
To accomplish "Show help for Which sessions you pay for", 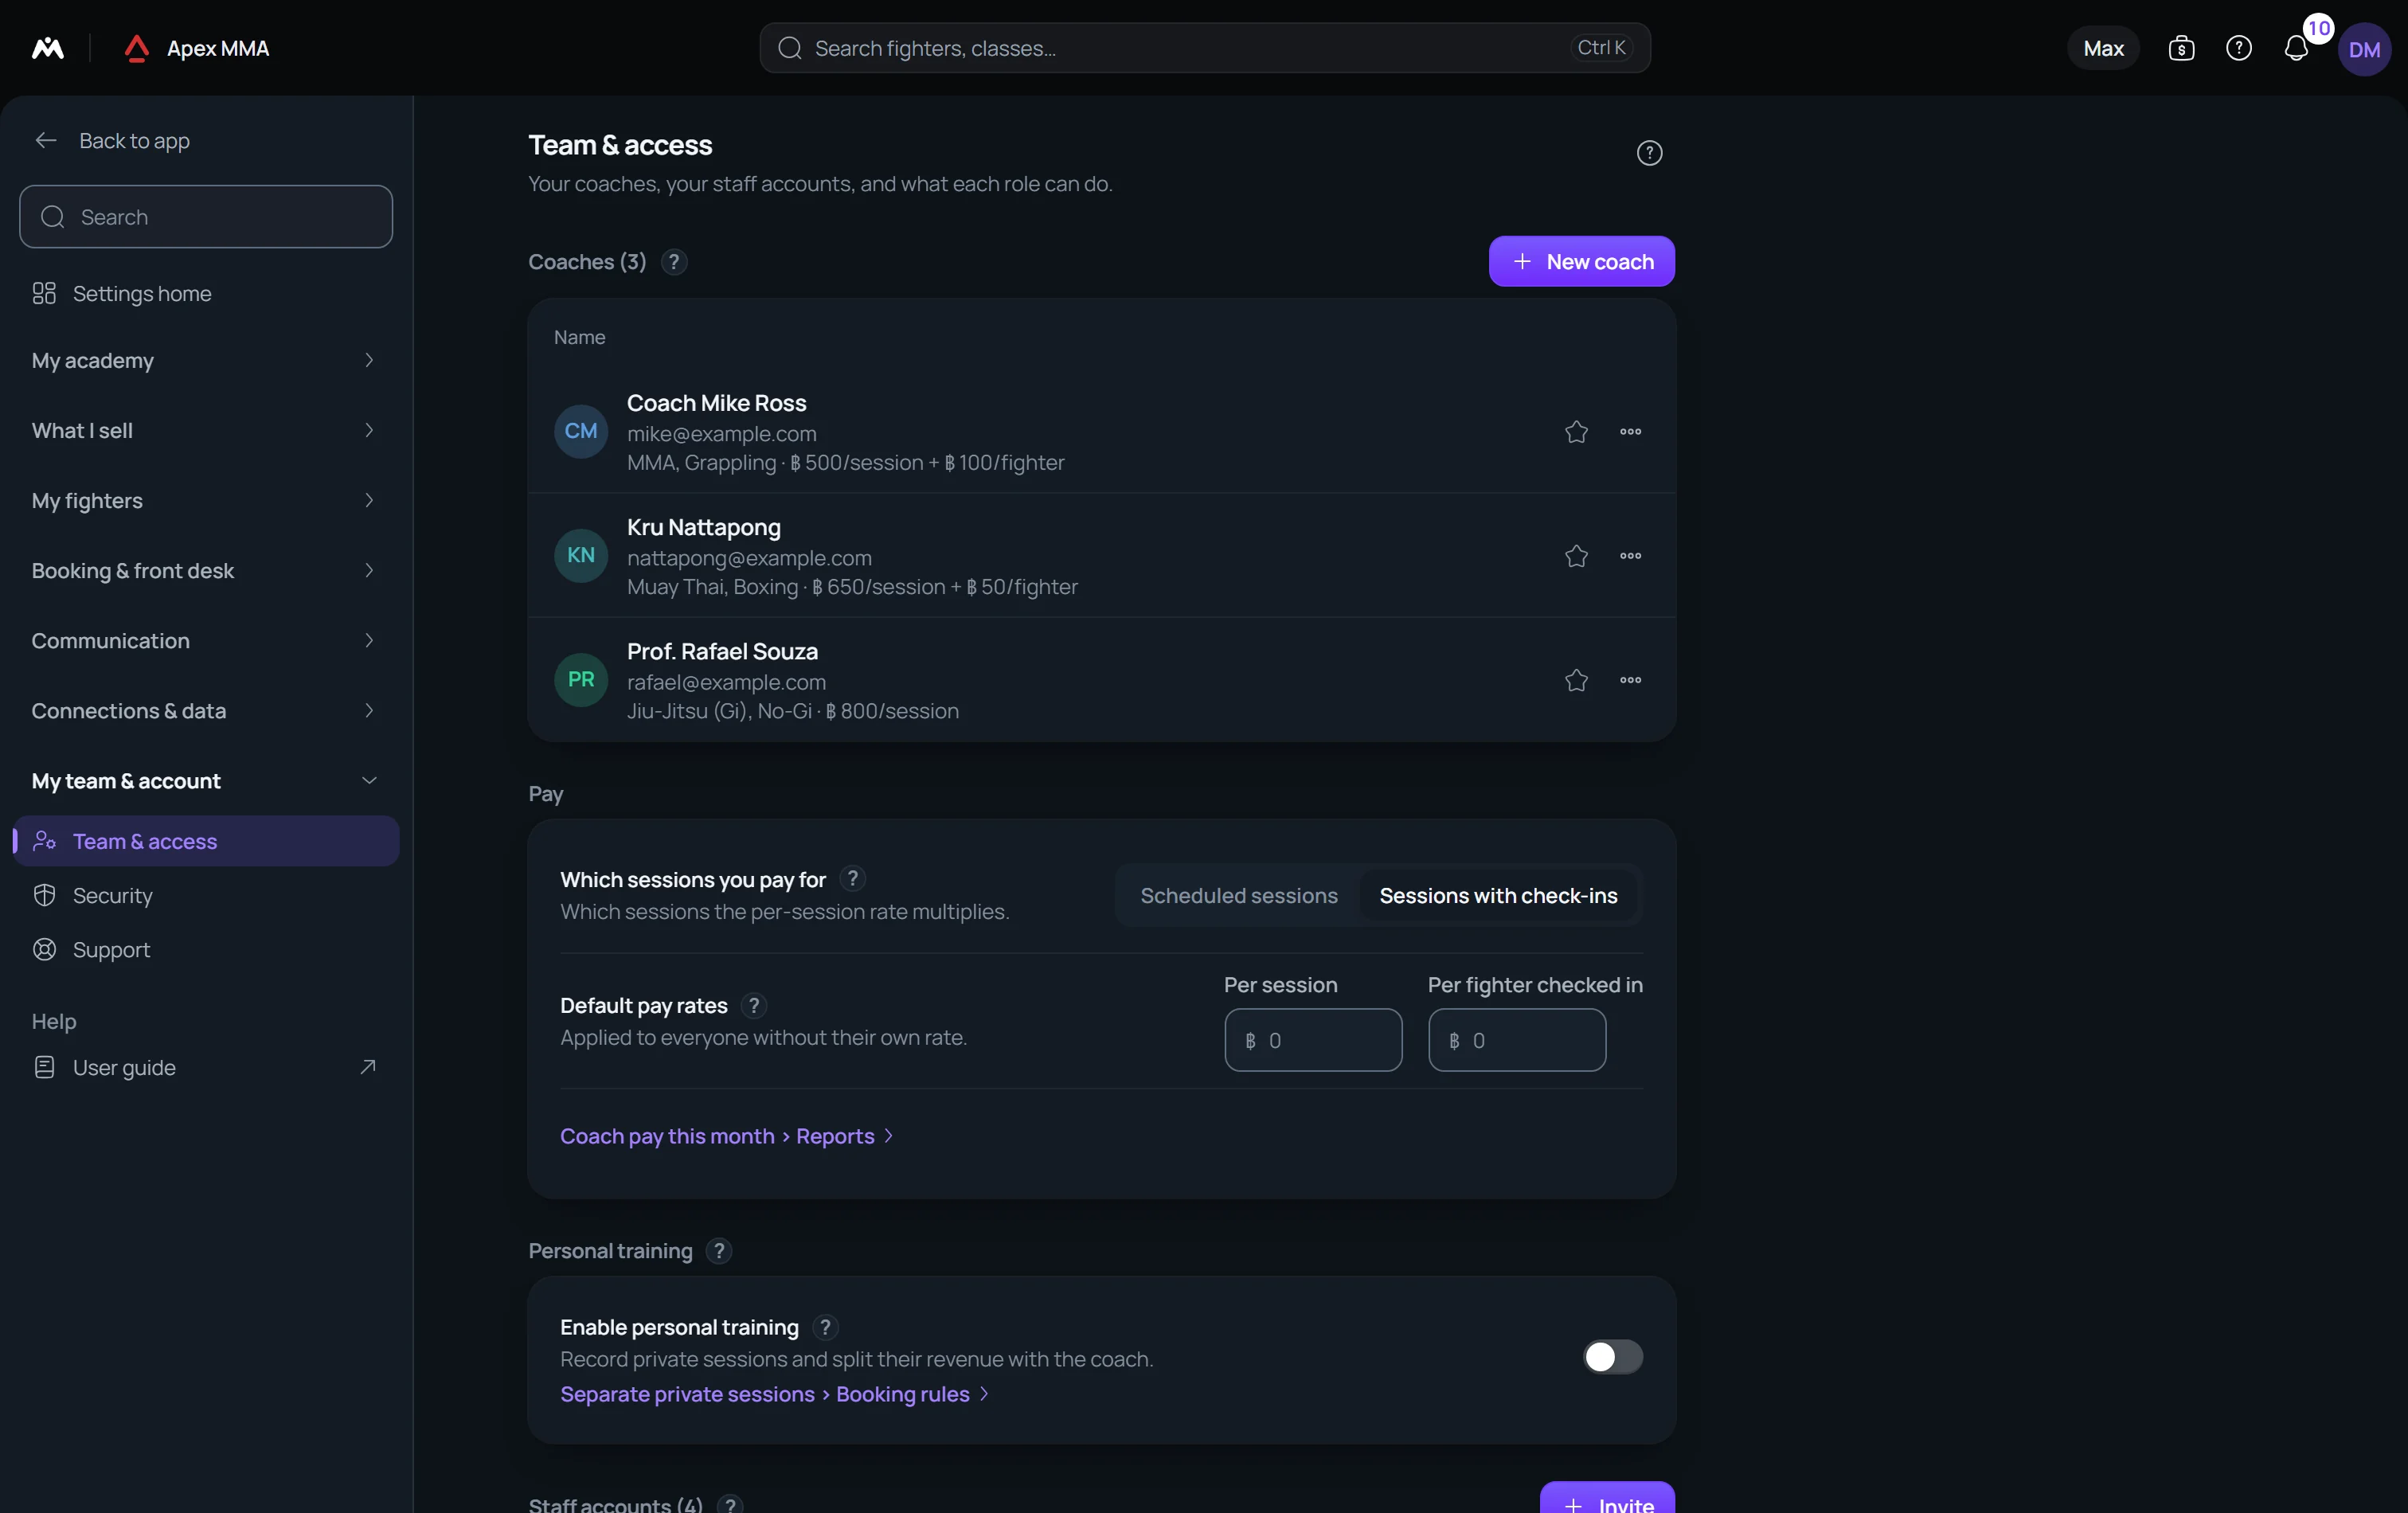I will (852, 878).
